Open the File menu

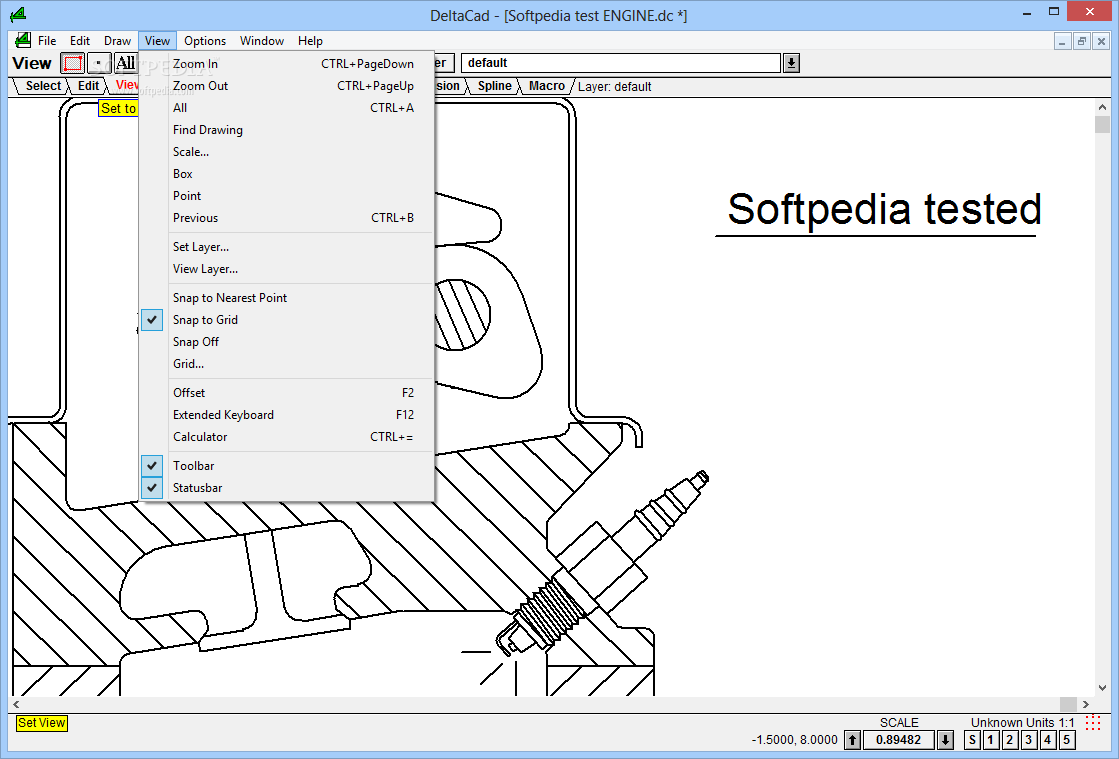click(x=47, y=41)
